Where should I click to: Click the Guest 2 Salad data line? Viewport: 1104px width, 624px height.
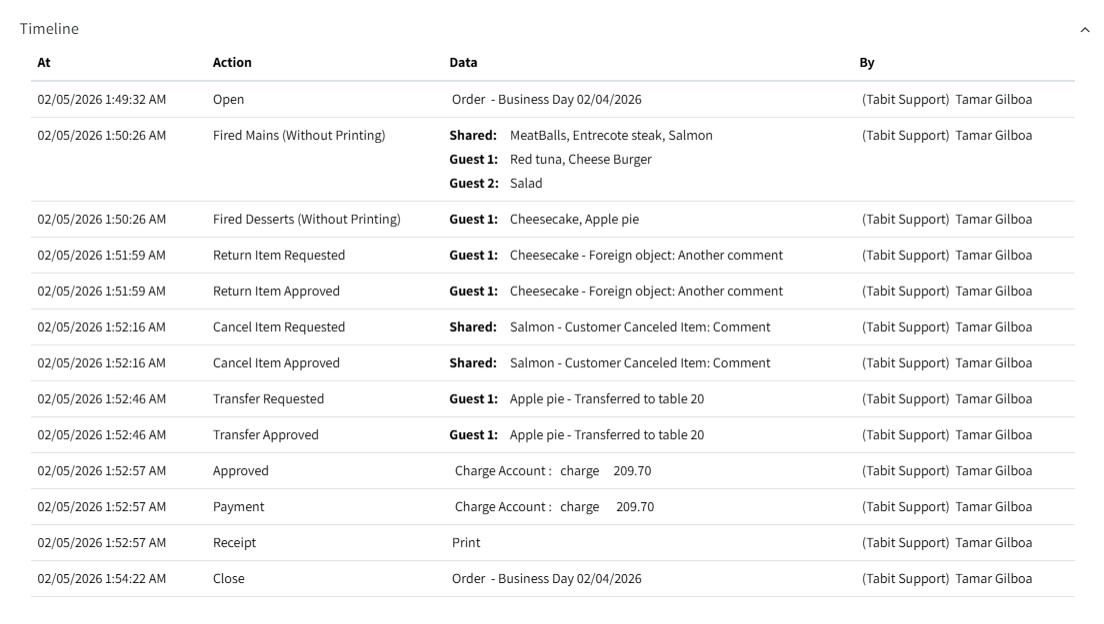[x=496, y=183]
